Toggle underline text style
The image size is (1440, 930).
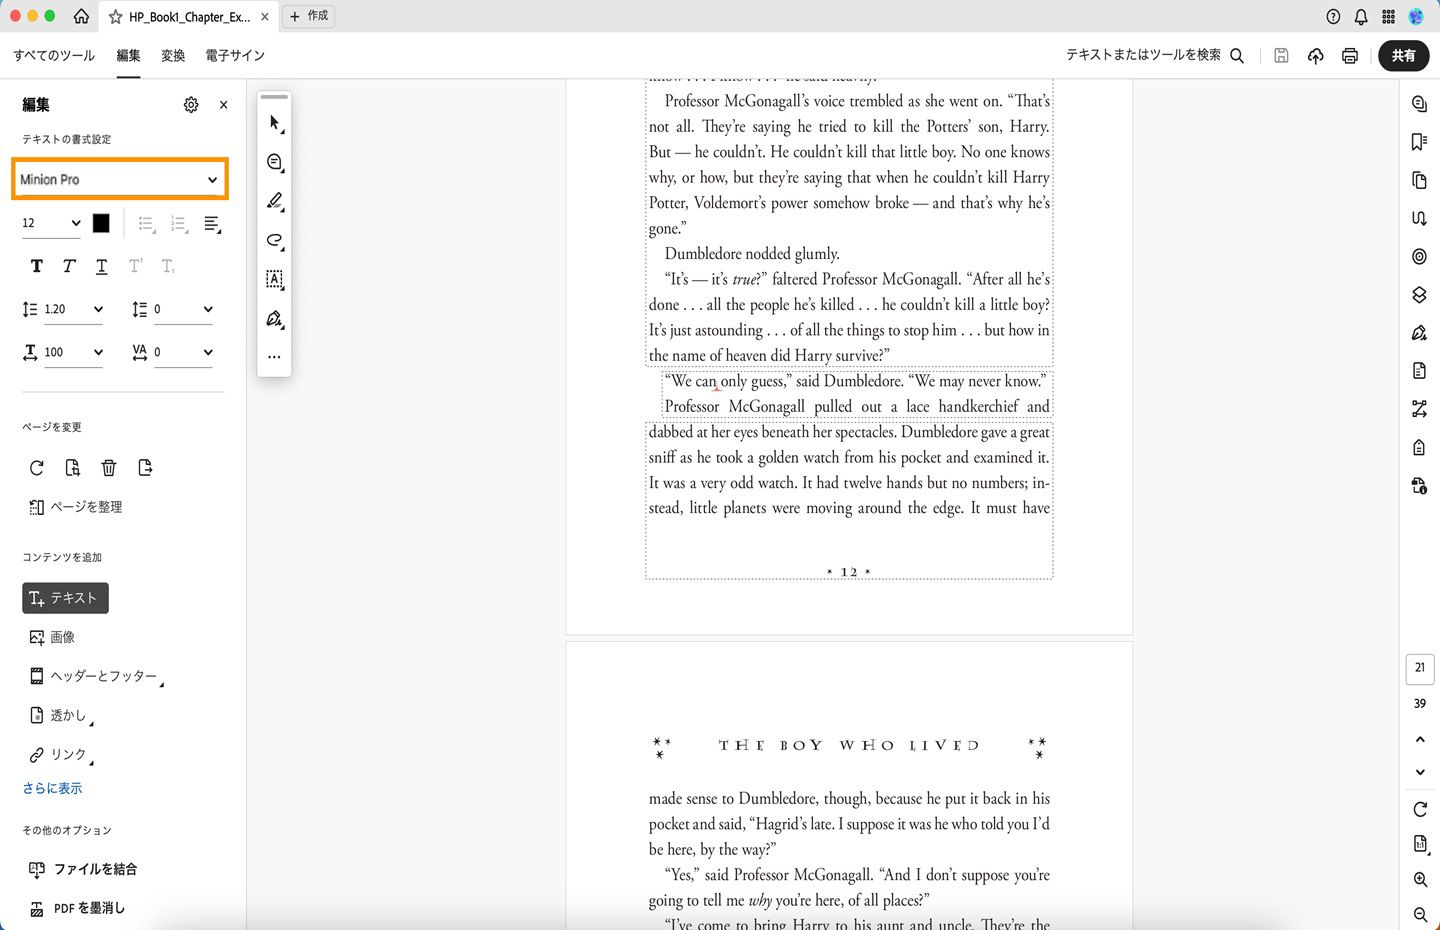point(102,266)
